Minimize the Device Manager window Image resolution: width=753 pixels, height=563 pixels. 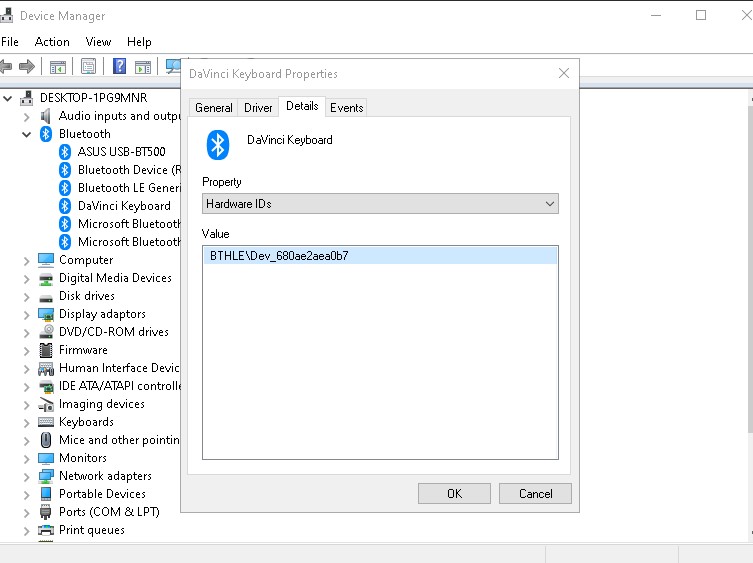click(x=656, y=15)
